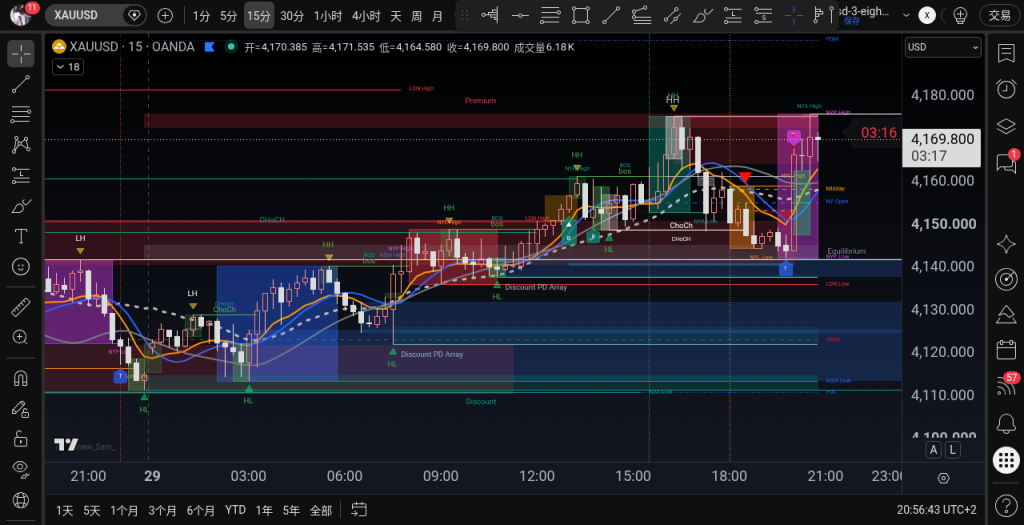
Task: Activate the zoom in tool
Action: click(x=21, y=337)
